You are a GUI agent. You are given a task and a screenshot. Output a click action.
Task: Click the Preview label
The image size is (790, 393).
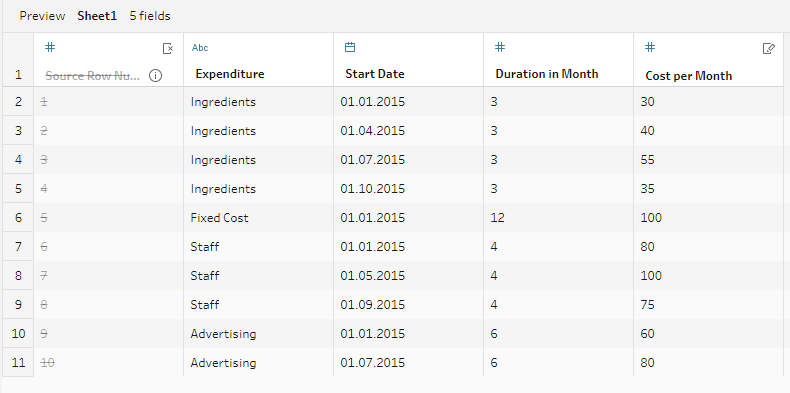(42, 16)
